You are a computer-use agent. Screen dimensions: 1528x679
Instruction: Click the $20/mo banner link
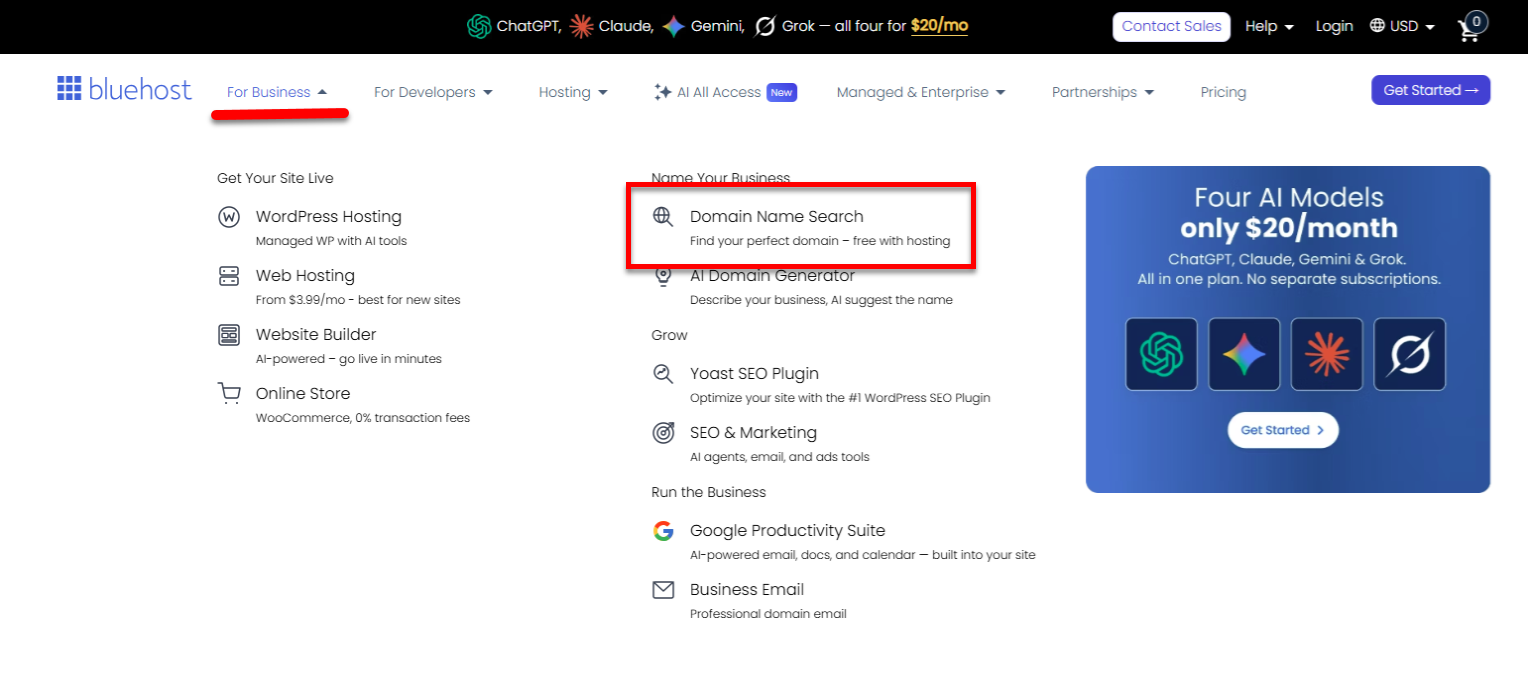coord(939,26)
